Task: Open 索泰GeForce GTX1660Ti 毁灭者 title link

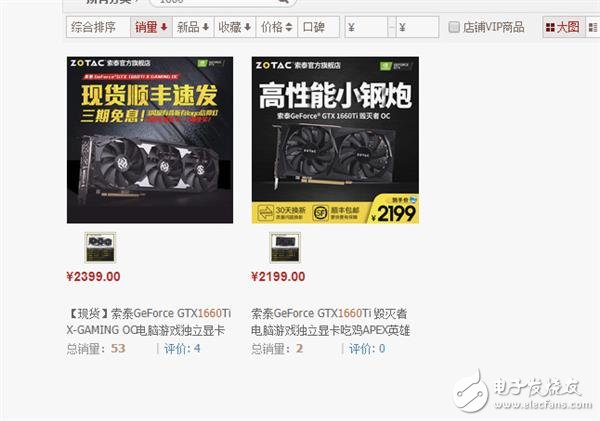Action: [331, 321]
